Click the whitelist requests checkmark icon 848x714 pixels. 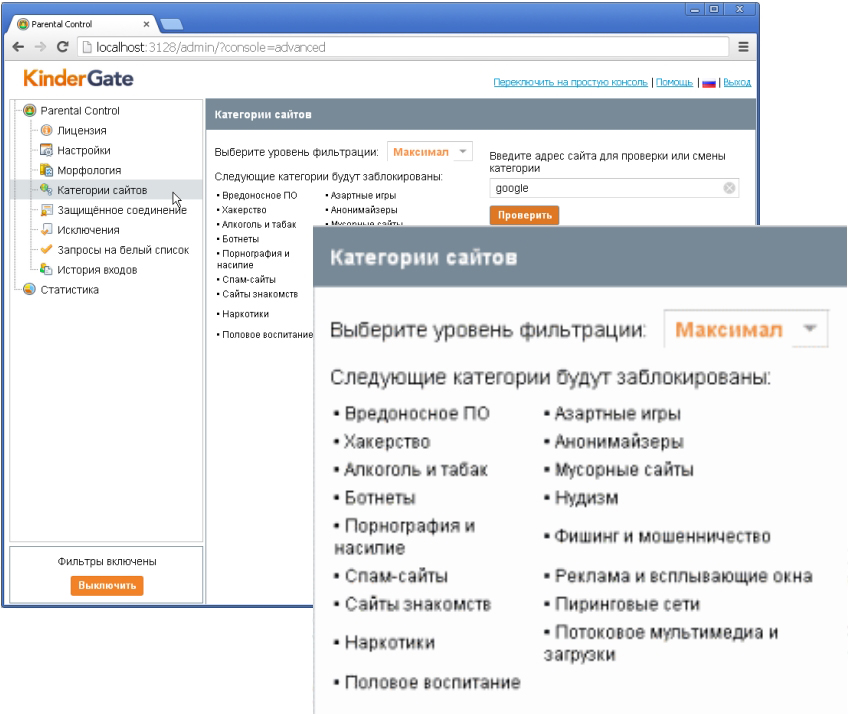pos(46,250)
